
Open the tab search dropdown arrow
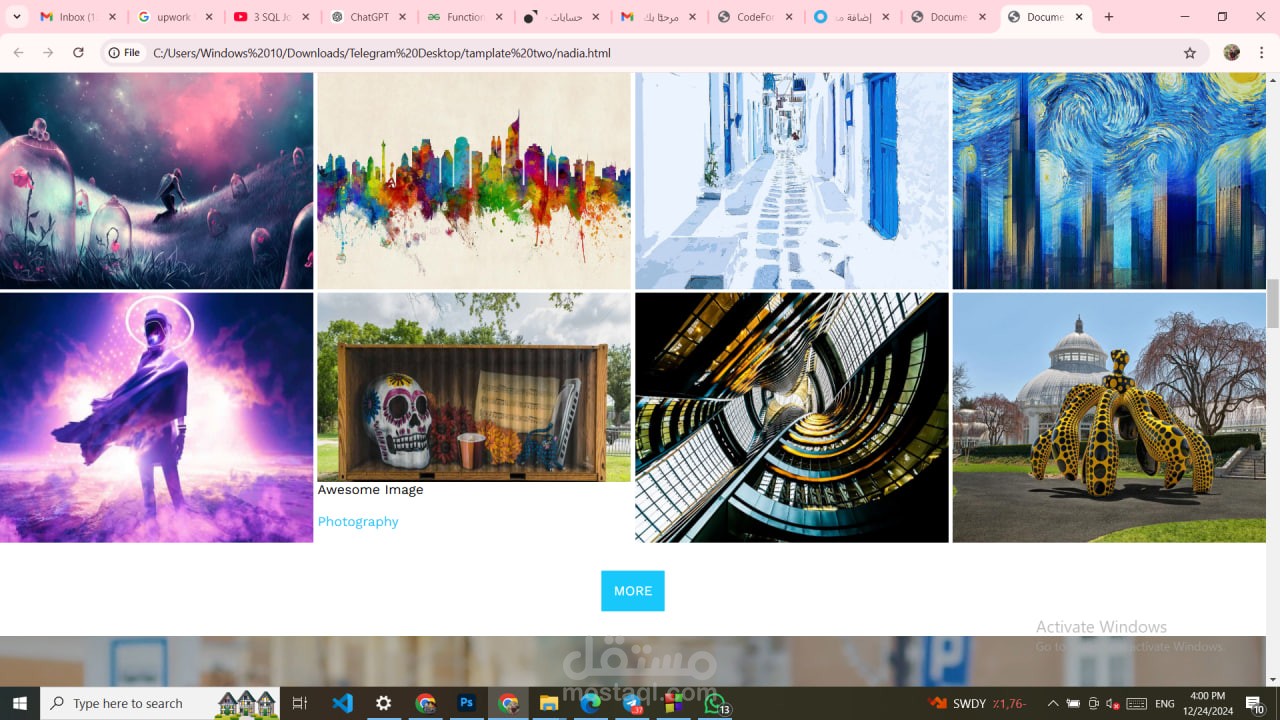(x=16, y=17)
